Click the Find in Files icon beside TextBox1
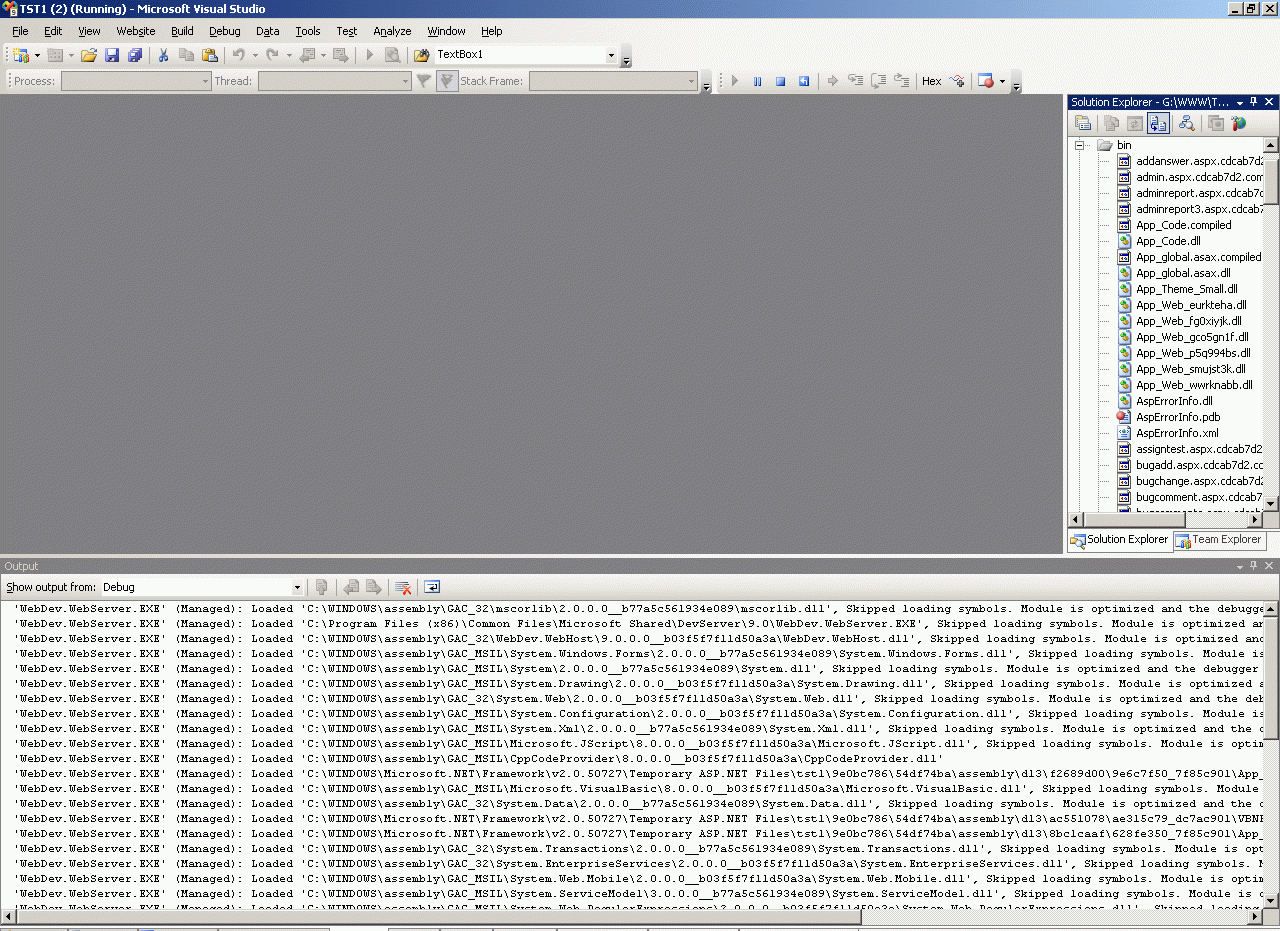1280x931 pixels. pos(422,55)
